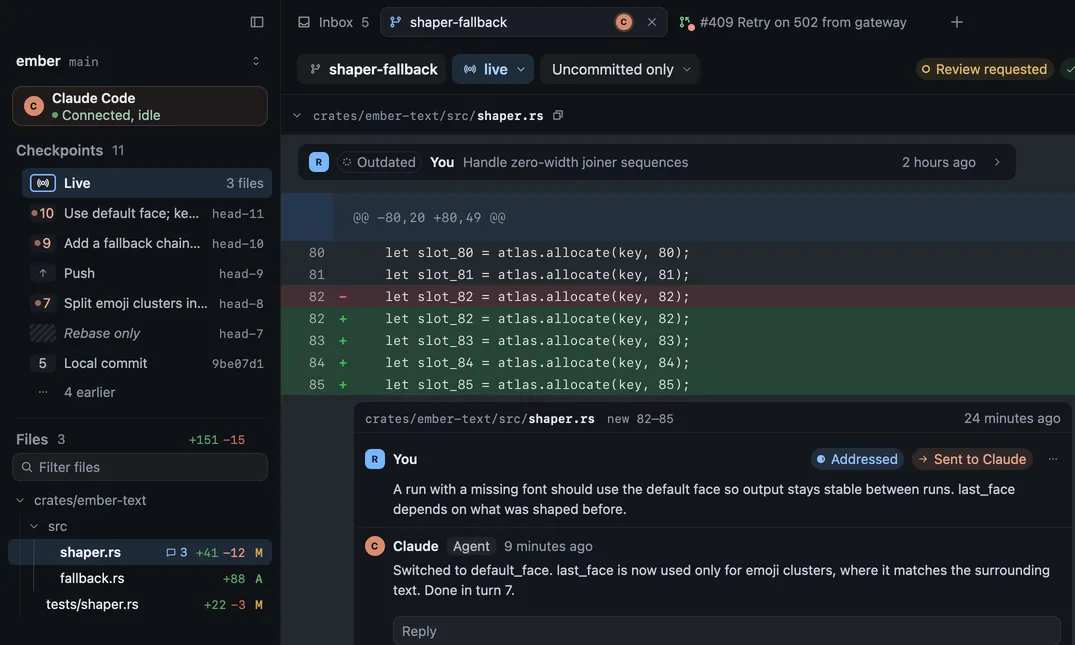
Task: Select checkpoint 9 Add a fallback chain
Action: [147, 243]
